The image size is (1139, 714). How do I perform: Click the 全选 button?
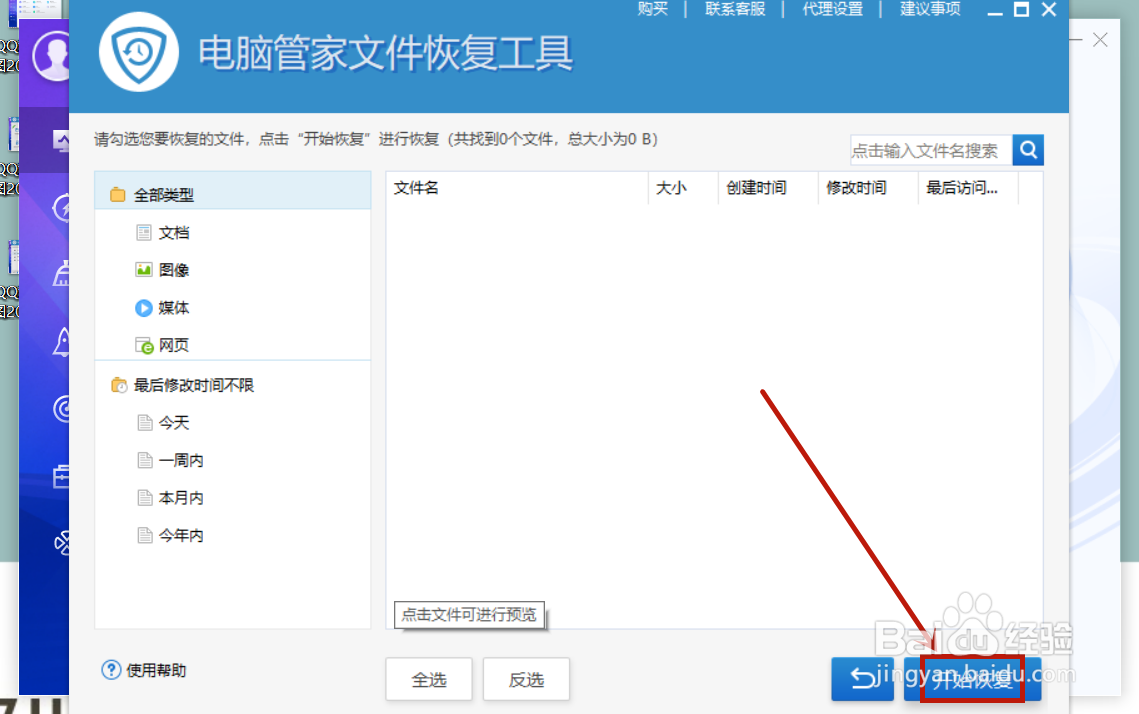click(x=429, y=679)
